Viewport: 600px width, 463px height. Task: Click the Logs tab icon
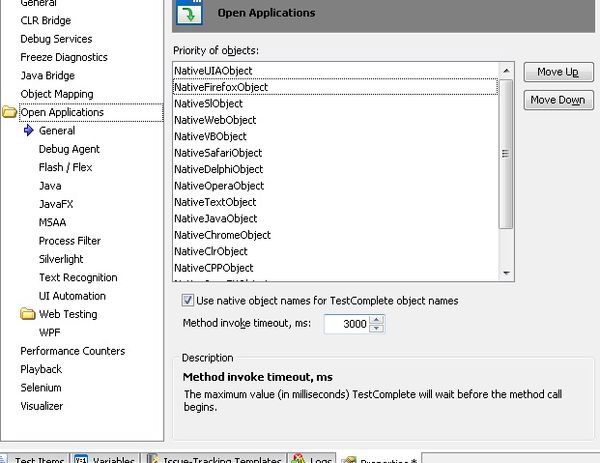click(x=297, y=459)
